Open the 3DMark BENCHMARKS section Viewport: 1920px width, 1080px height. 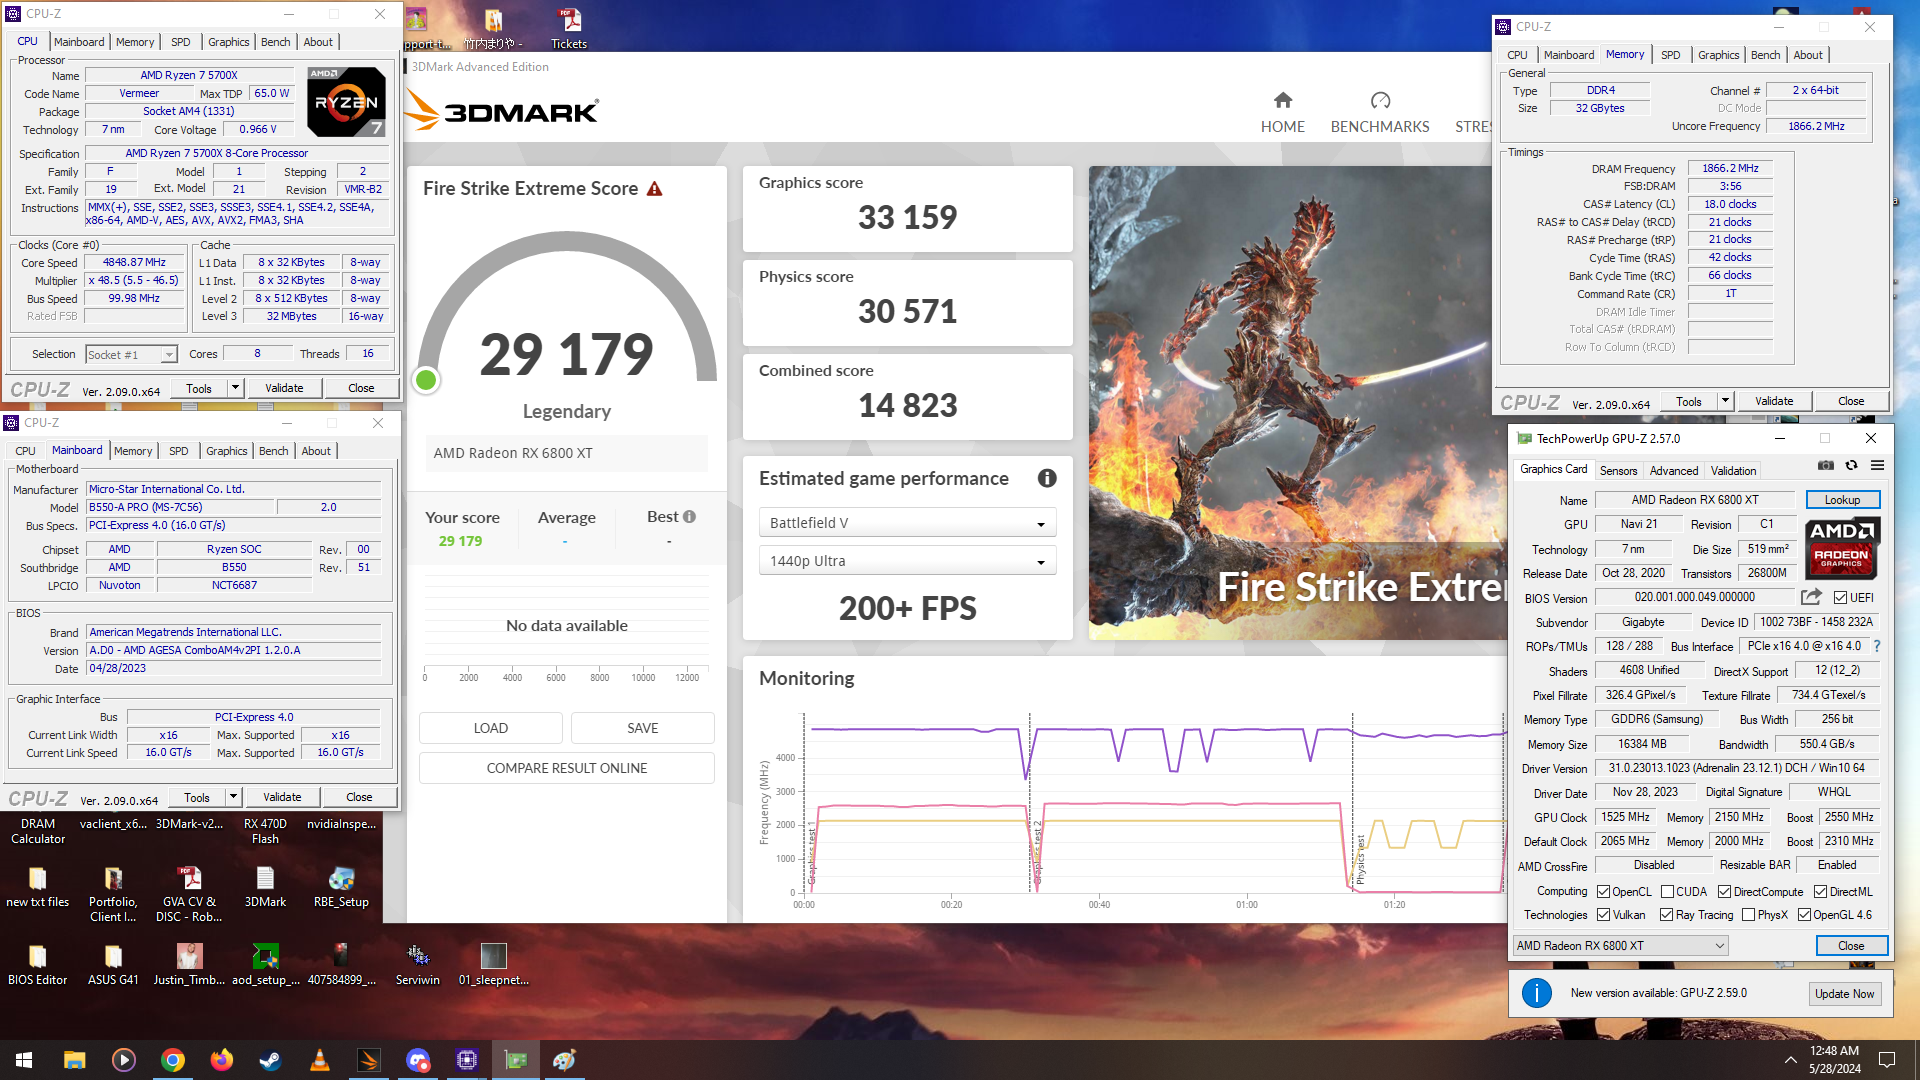(x=1380, y=113)
